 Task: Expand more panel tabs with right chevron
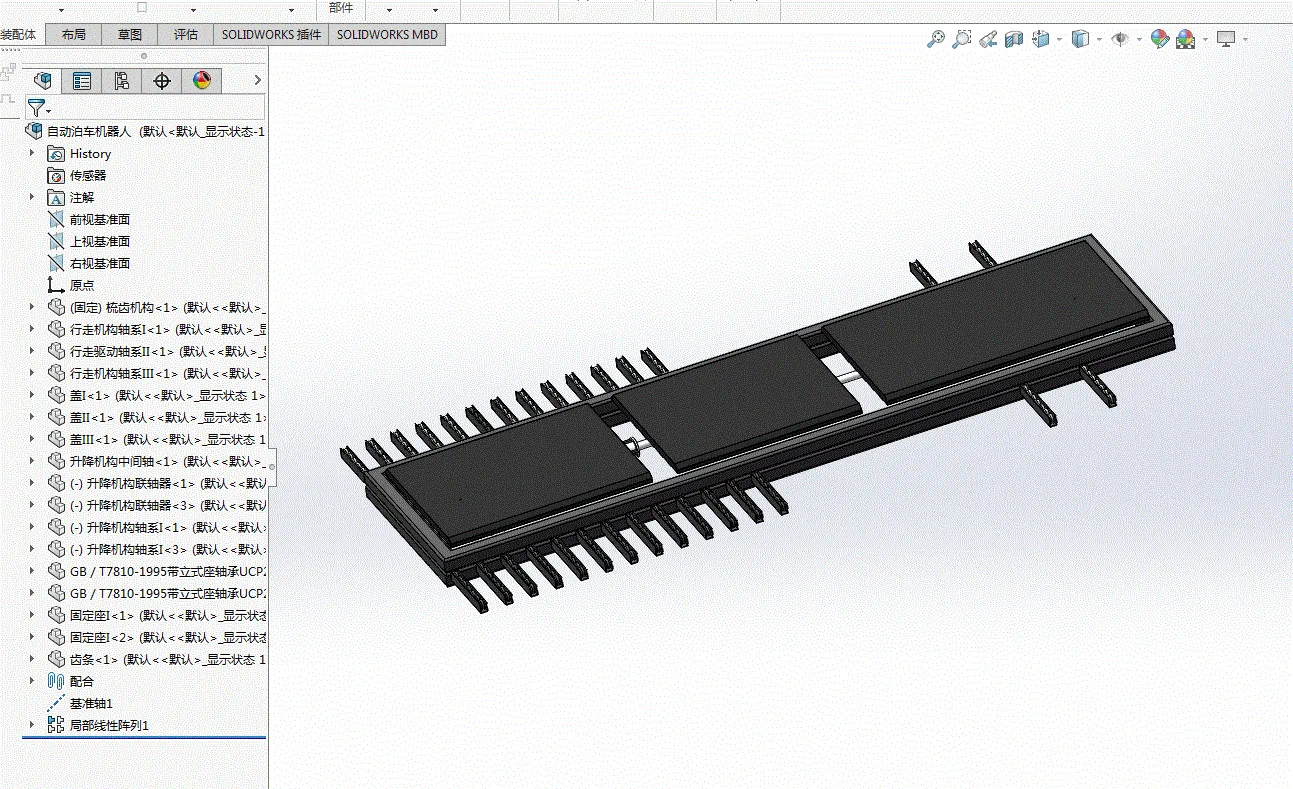coord(257,80)
